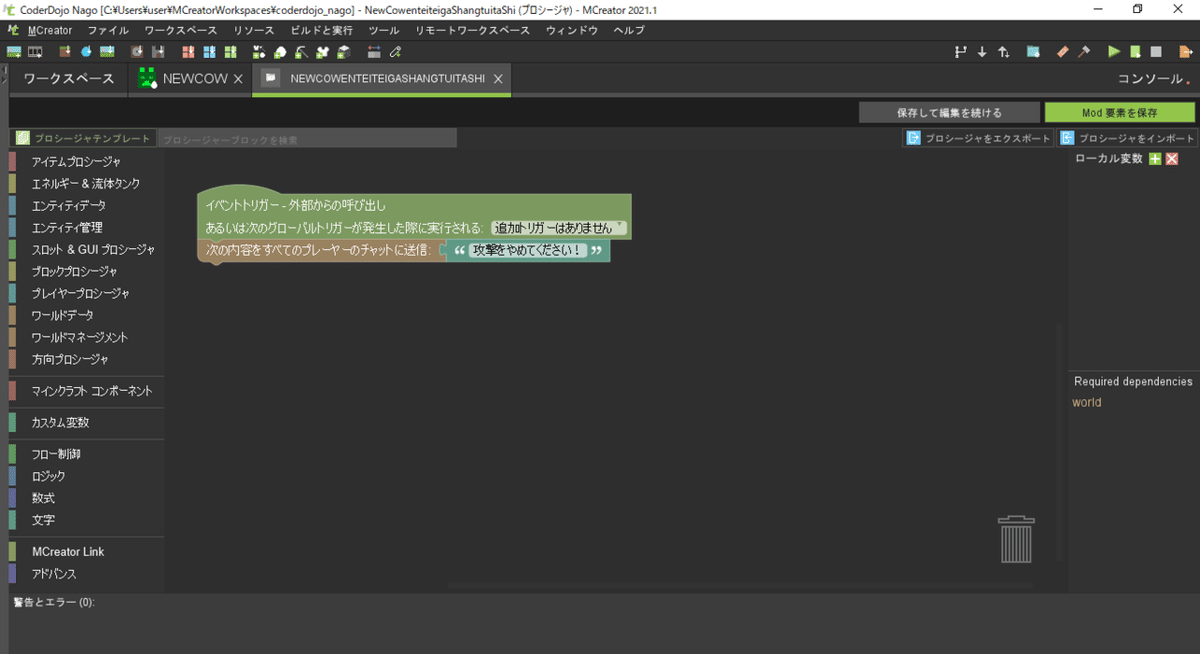The width and height of the screenshot is (1200, 654).
Task: Click the downward import arrow toolbar icon
Action: coord(982,51)
